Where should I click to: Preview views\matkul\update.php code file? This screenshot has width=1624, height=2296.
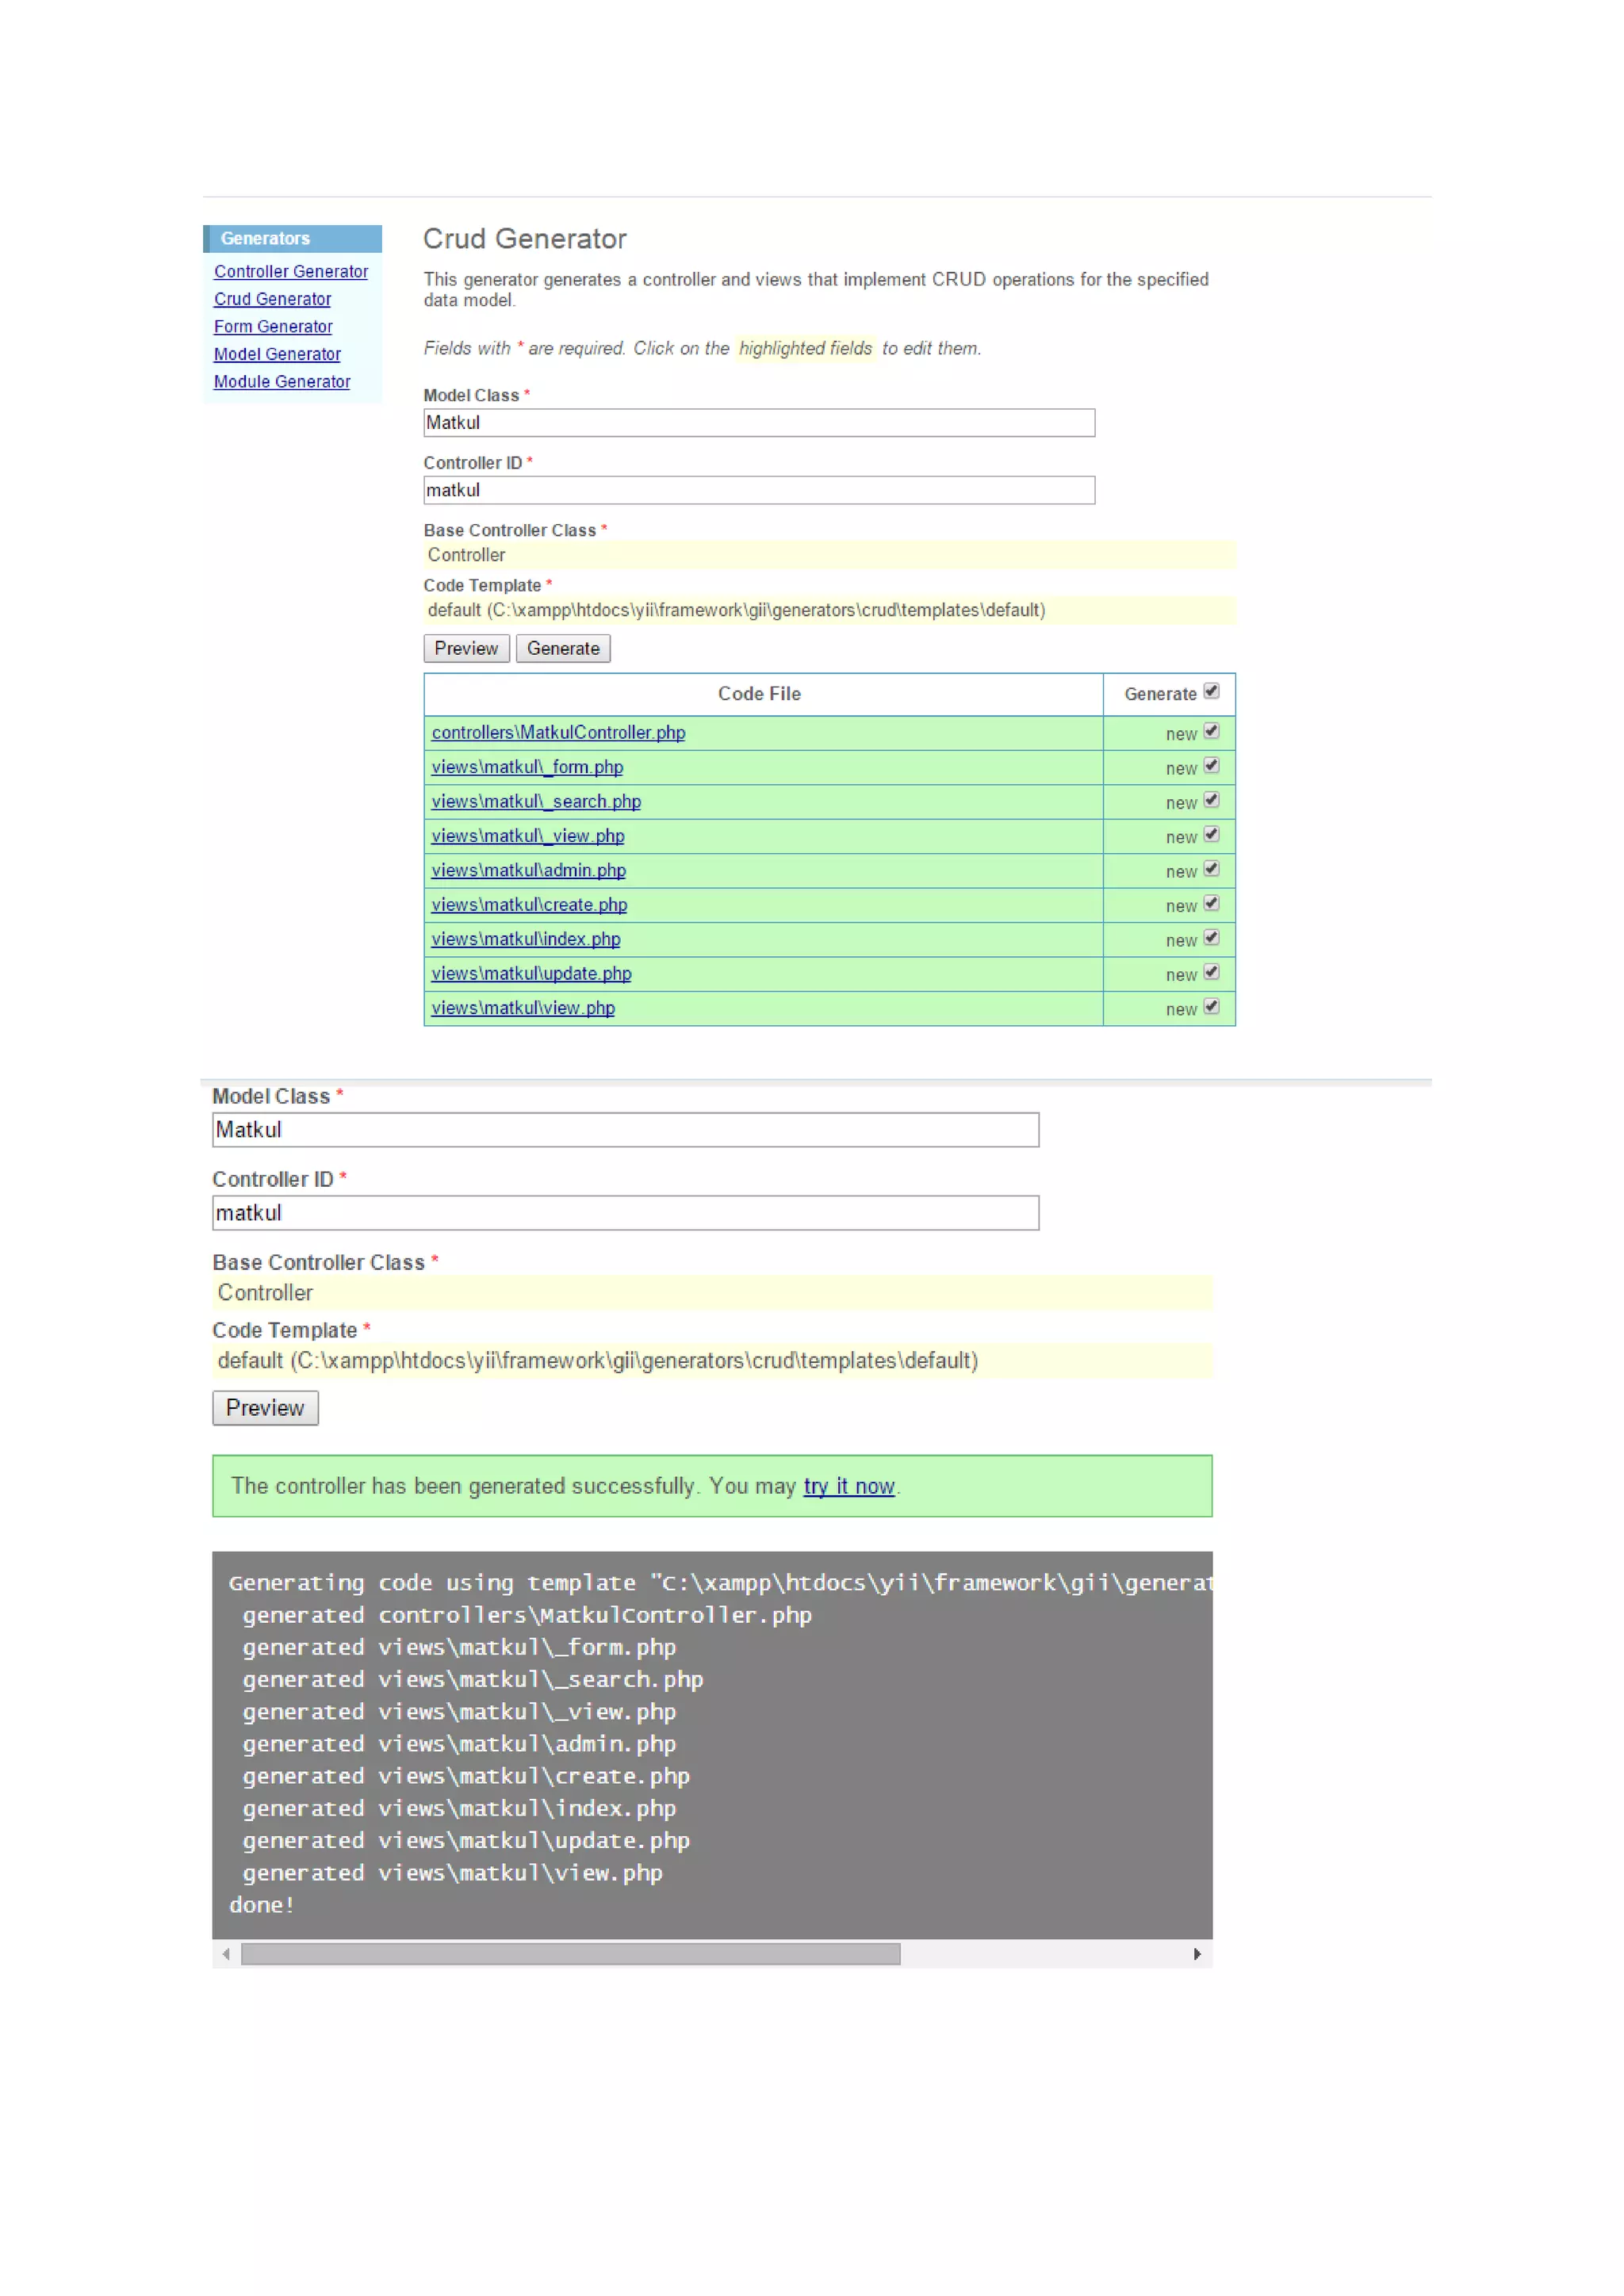[x=531, y=974]
